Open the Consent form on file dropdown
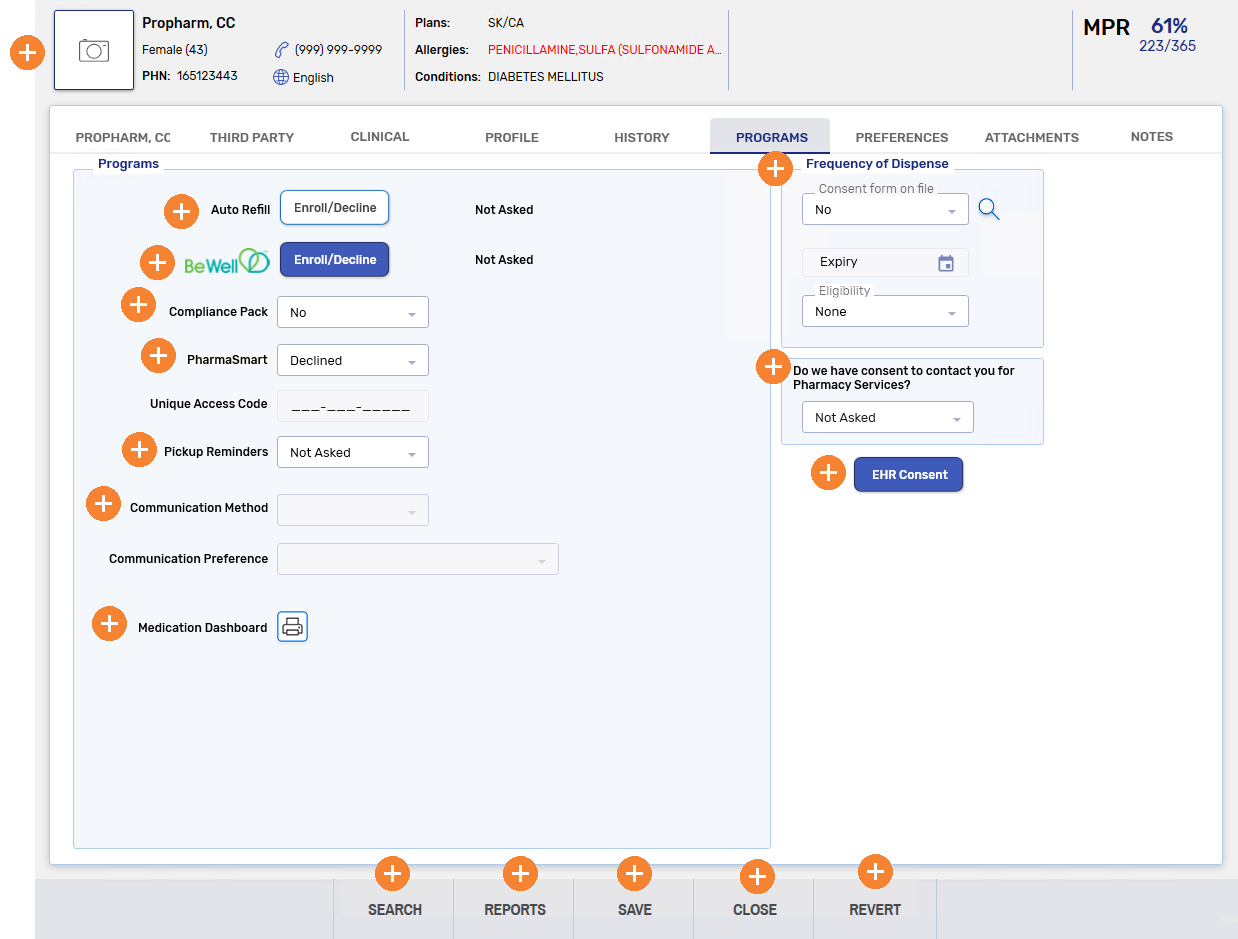This screenshot has height=939, width=1238. (x=885, y=210)
